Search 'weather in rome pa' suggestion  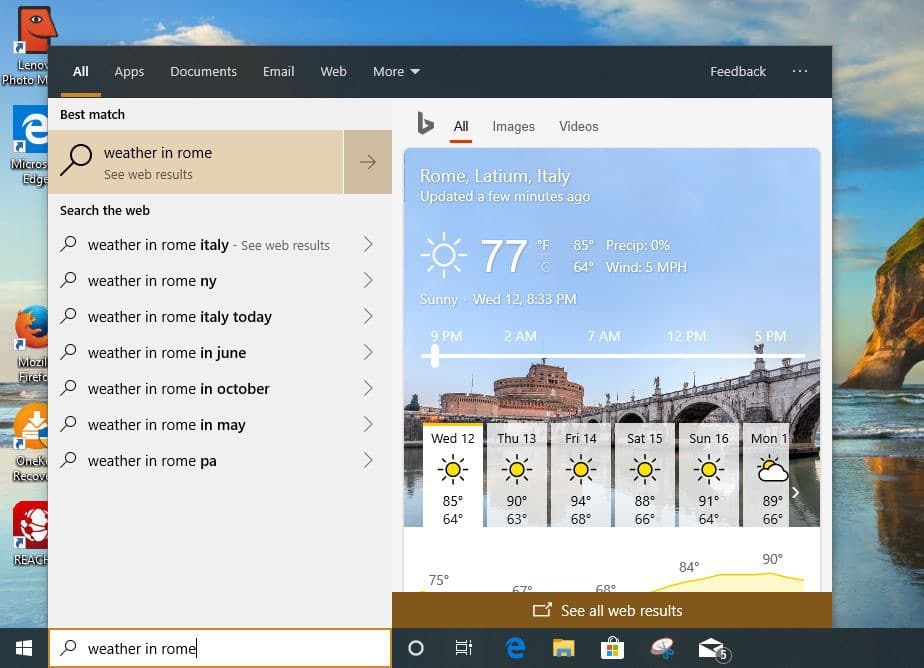point(152,461)
